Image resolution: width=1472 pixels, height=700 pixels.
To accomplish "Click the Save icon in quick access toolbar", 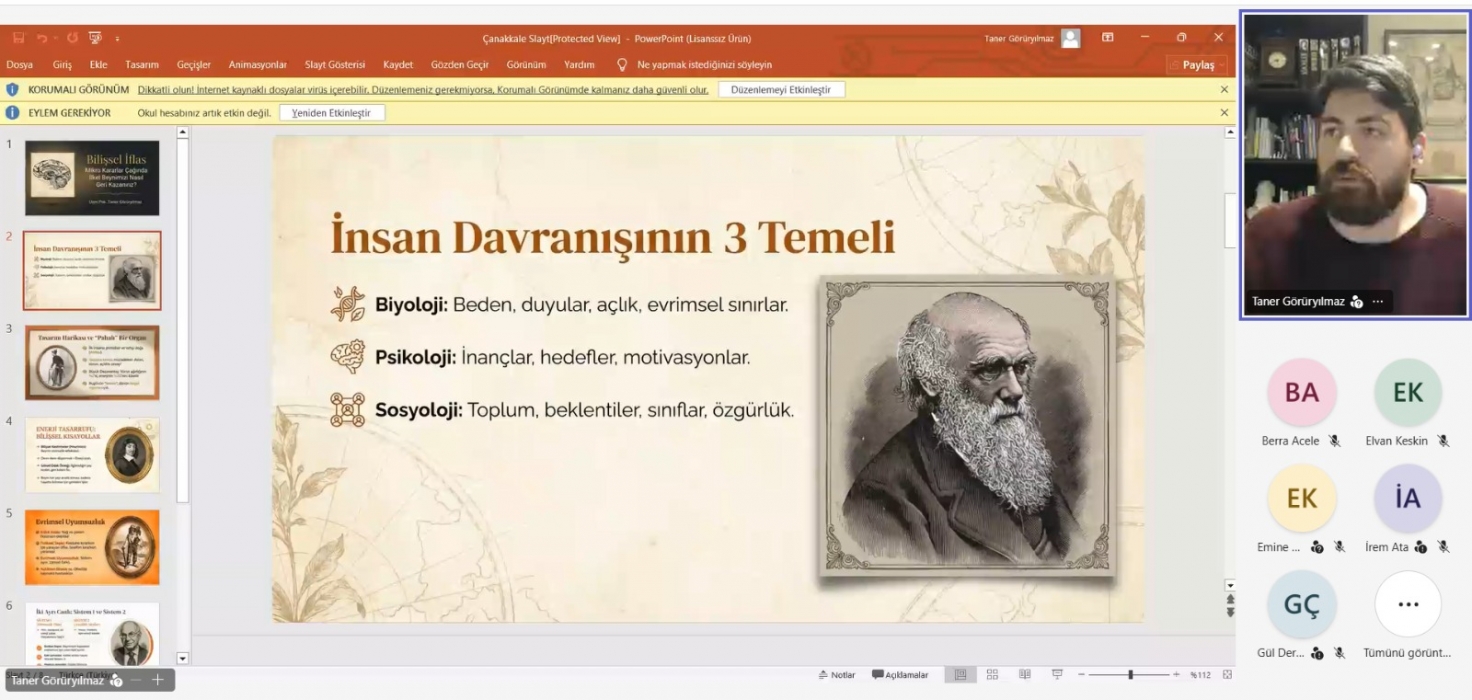I will 19,38.
